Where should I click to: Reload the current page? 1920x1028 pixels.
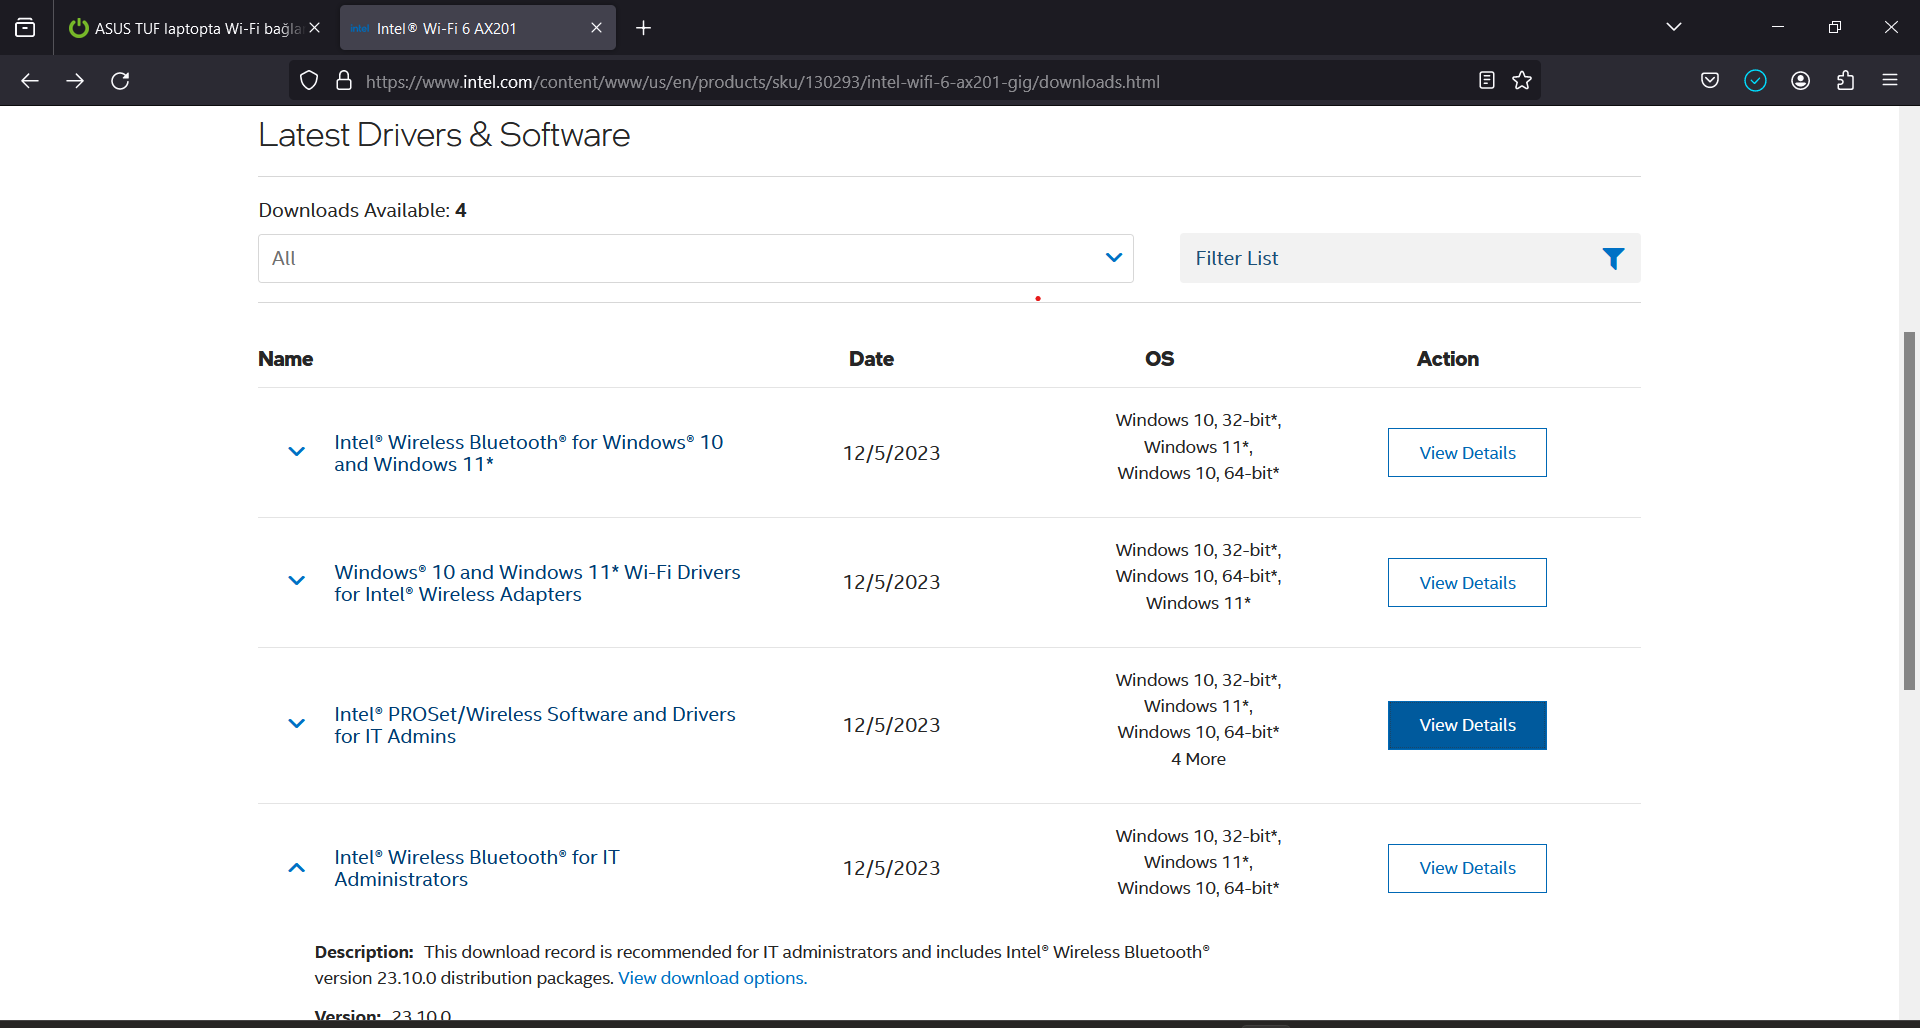(x=120, y=81)
